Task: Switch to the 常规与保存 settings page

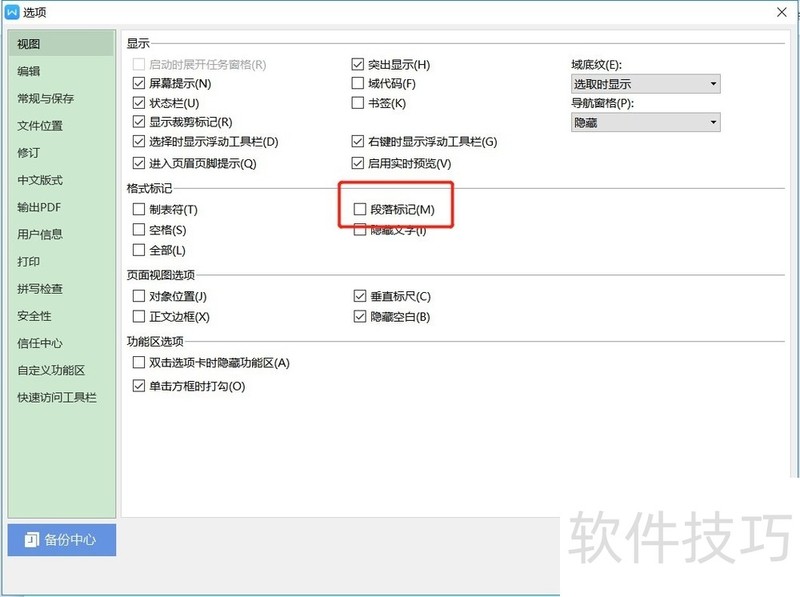Action: [45, 98]
